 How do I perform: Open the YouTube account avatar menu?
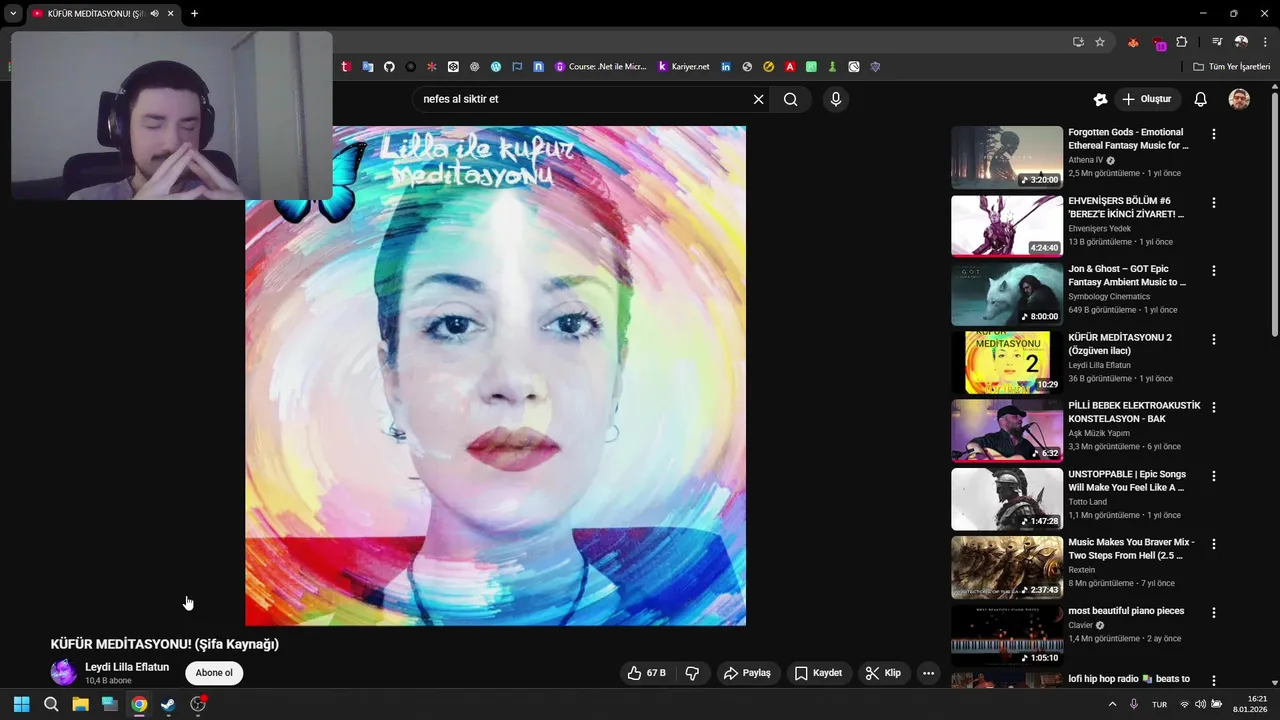(1239, 99)
